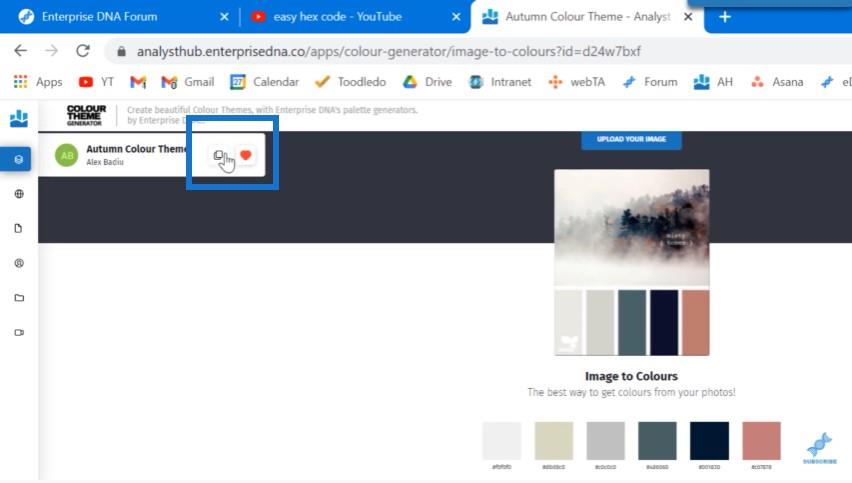Select the slate teal colour swatch
The height and width of the screenshot is (483, 852).
tap(657, 441)
